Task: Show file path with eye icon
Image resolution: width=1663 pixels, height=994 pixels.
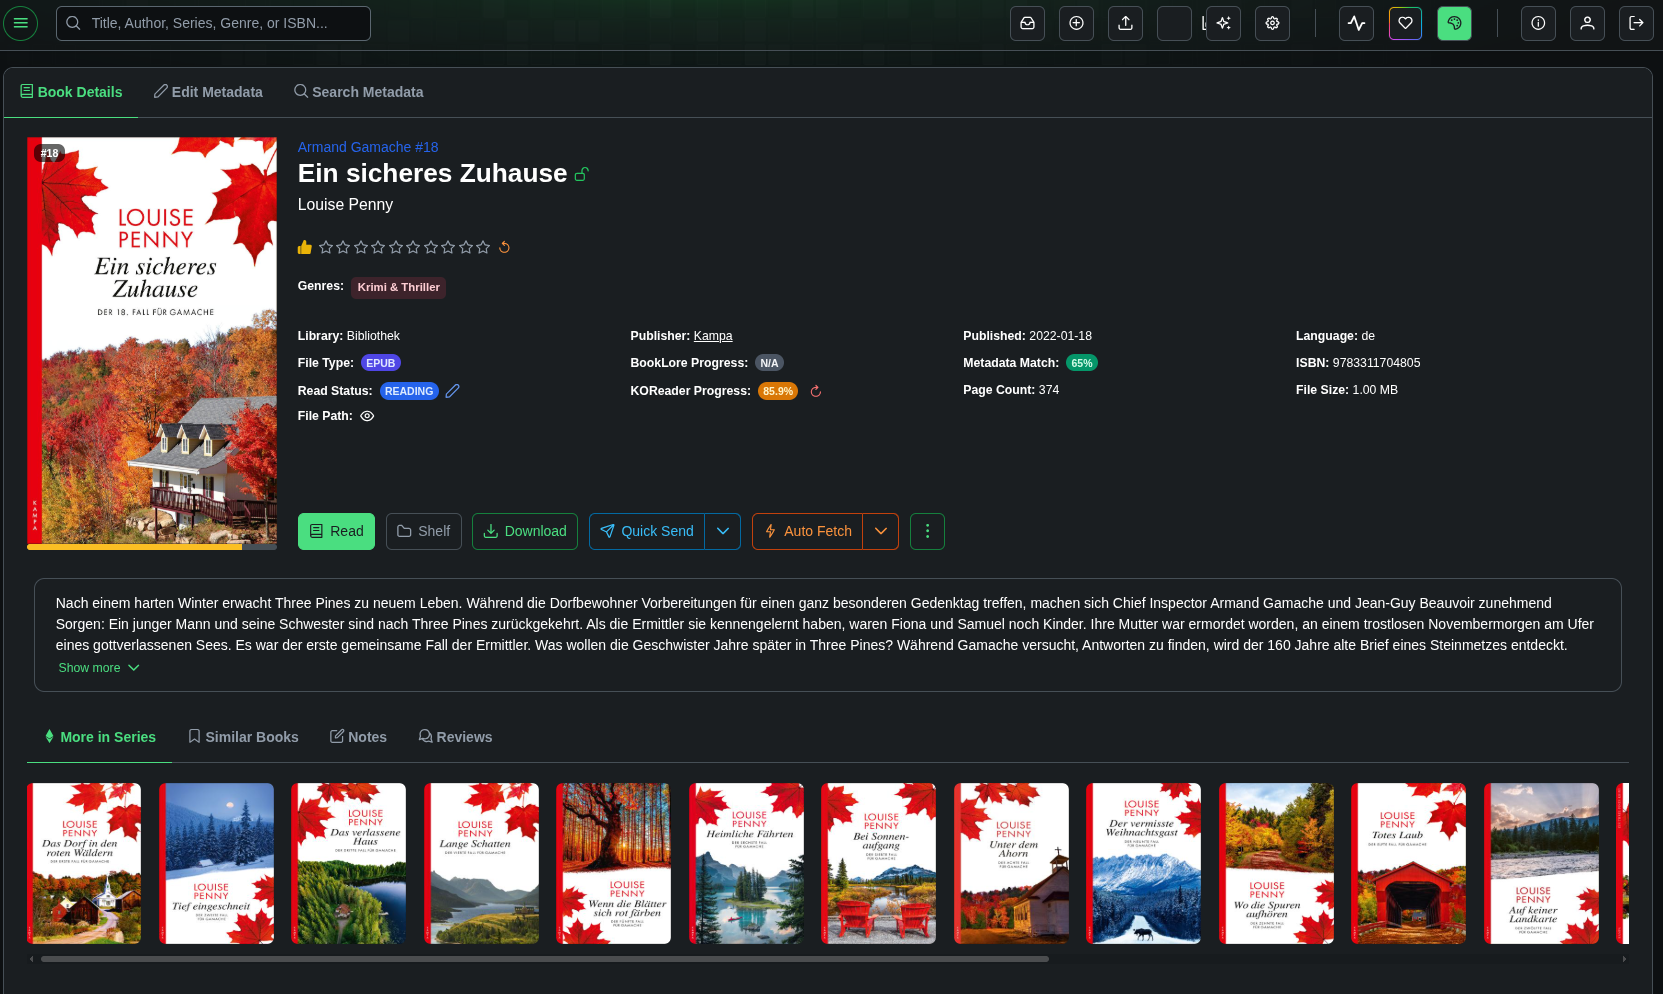Action: [367, 416]
